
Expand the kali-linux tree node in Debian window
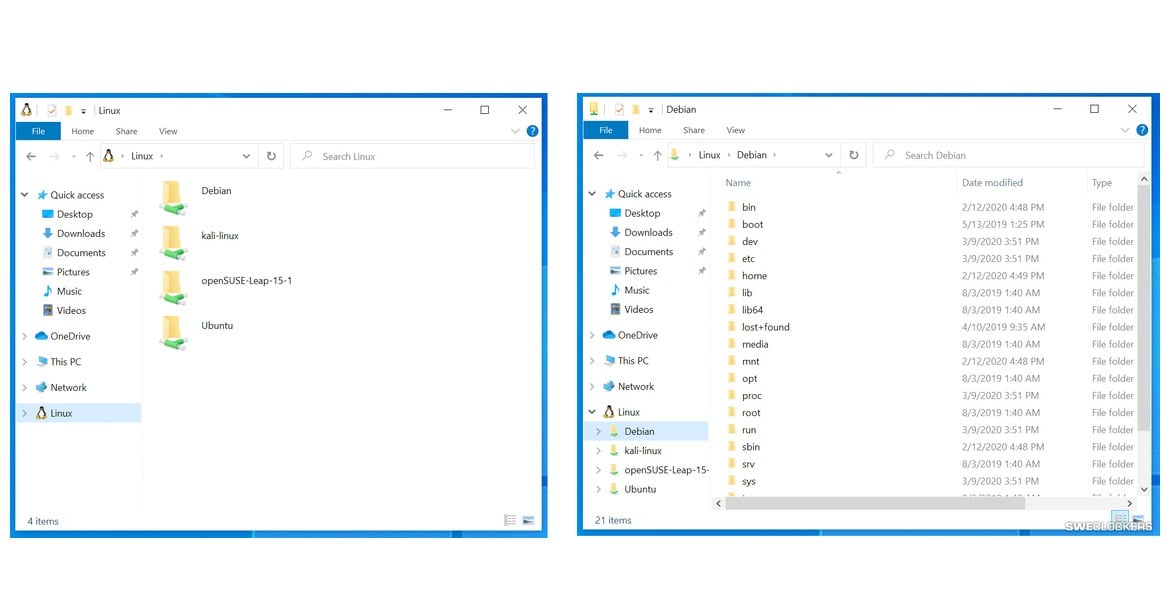pos(599,451)
